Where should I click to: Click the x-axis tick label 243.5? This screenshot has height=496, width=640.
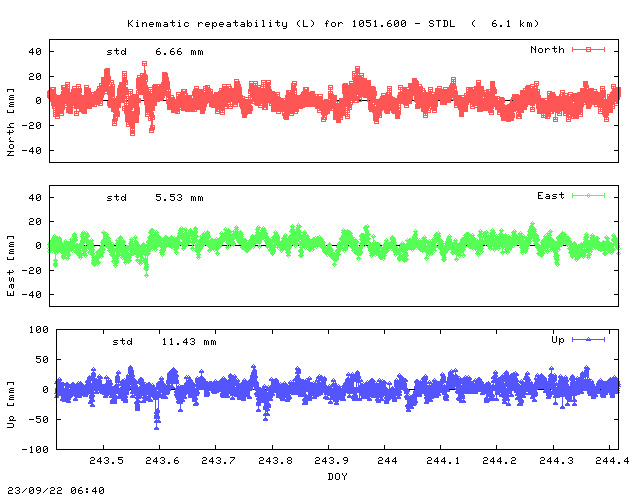pos(106,460)
